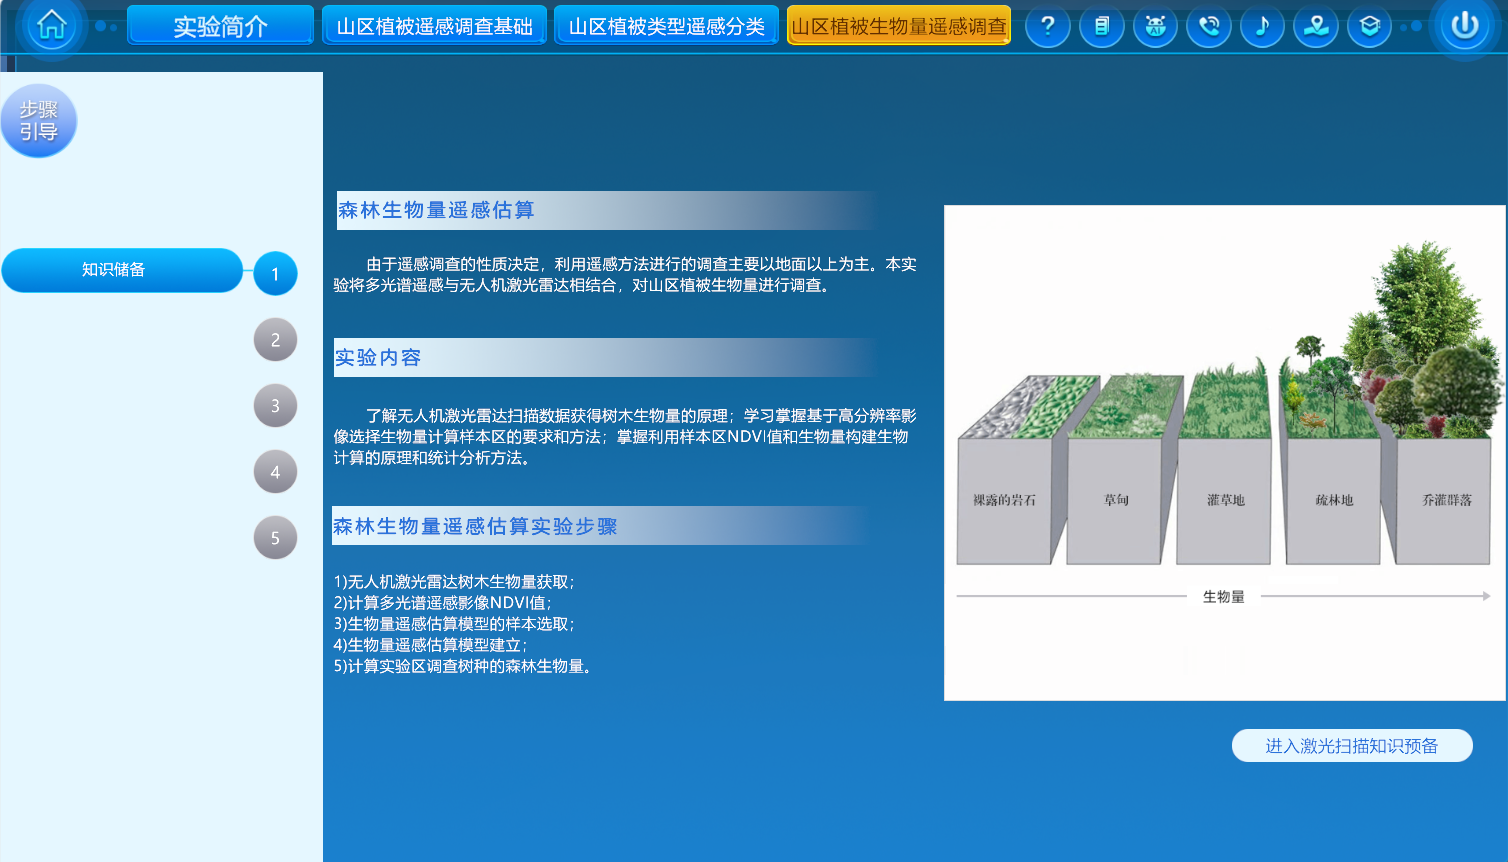Click 进入激光扫描知识预备 button
Image resolution: width=1508 pixels, height=862 pixels.
point(1351,746)
